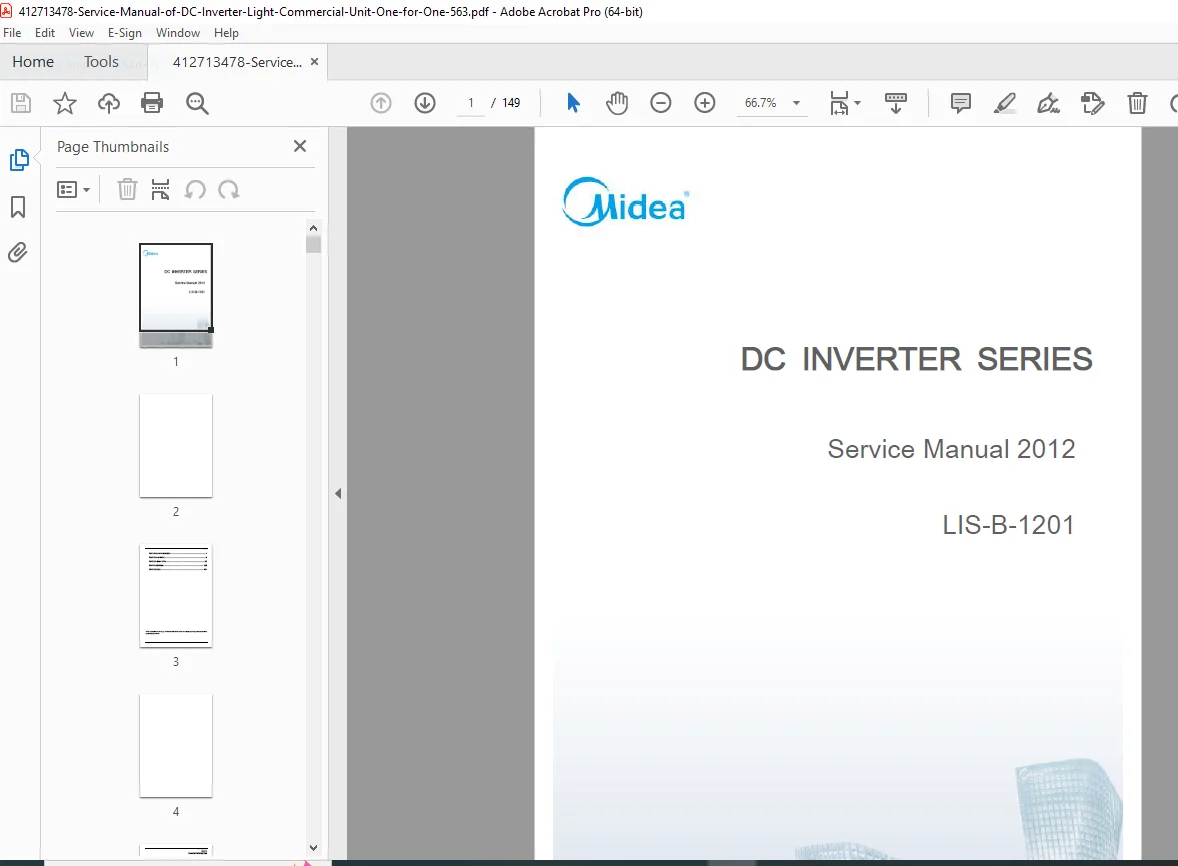Click the upload to cloud icon
1178x866 pixels.
109,103
